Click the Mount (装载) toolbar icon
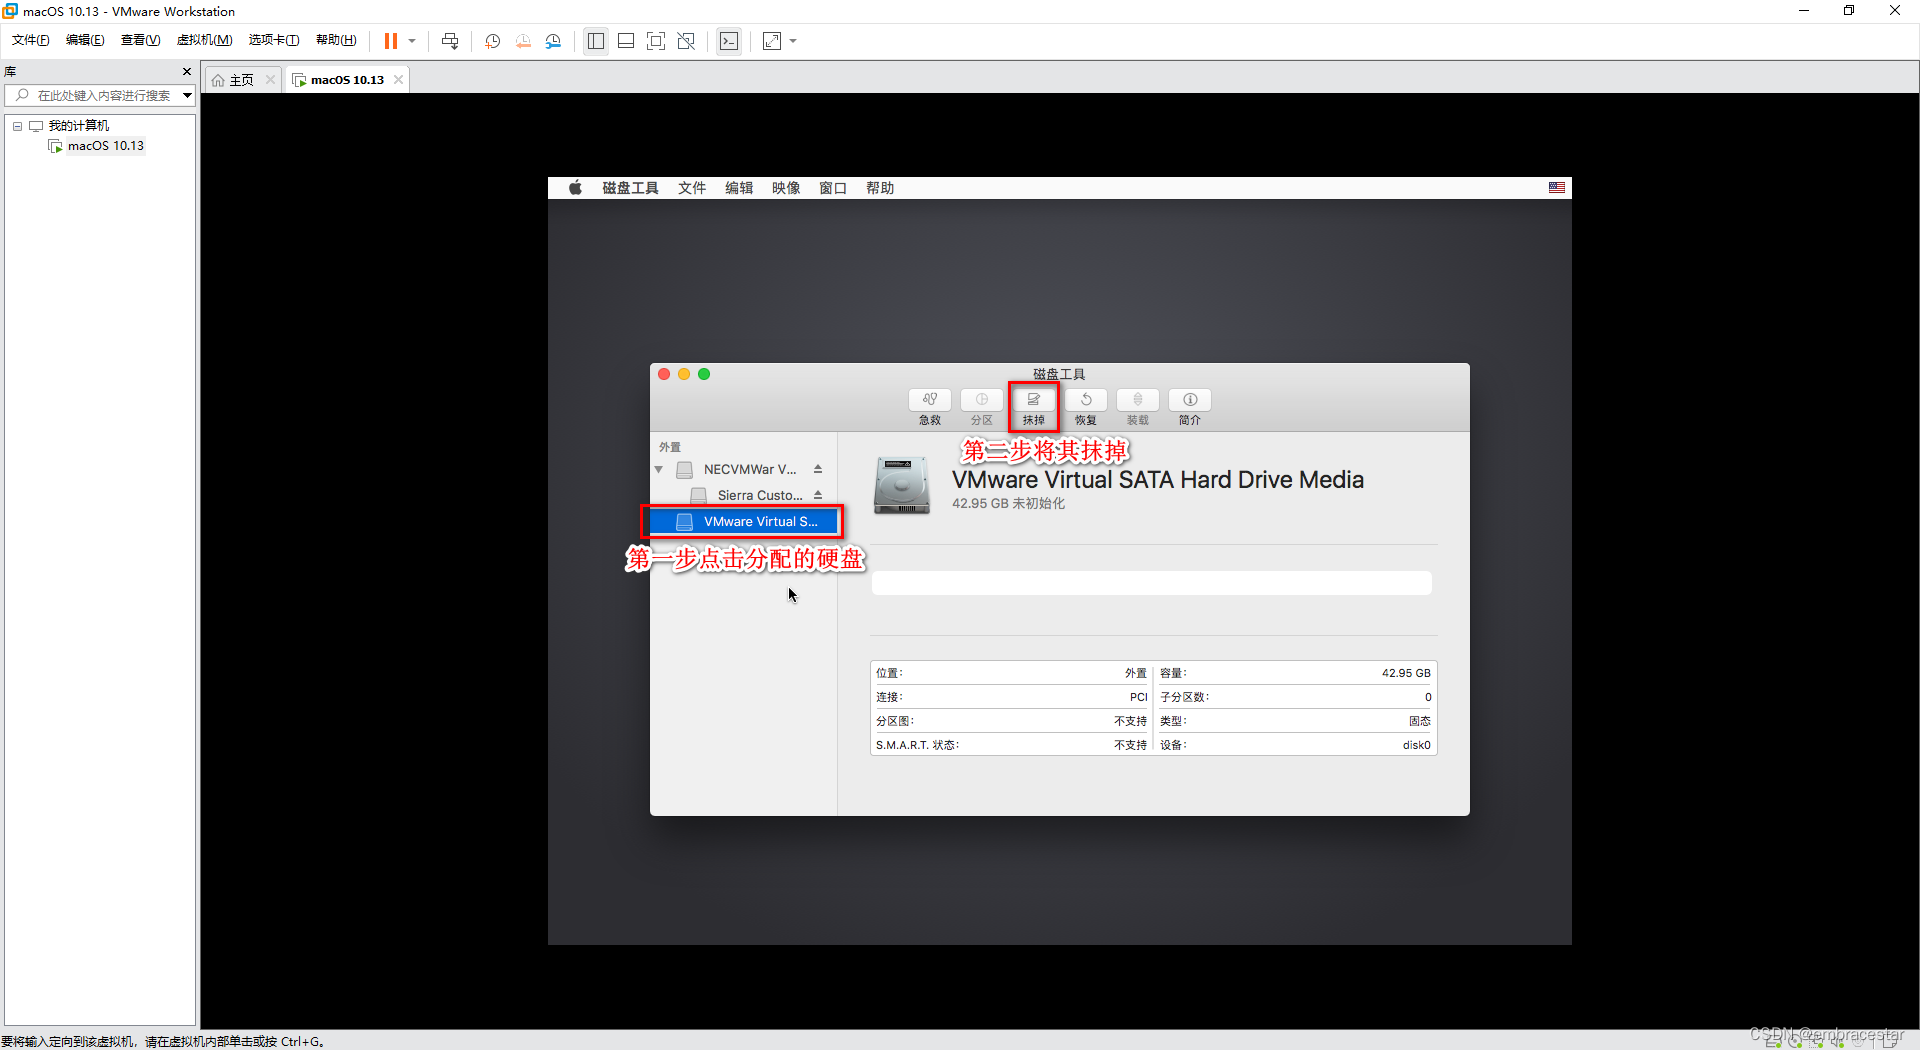Viewport: 1920px width, 1050px height. [1138, 399]
